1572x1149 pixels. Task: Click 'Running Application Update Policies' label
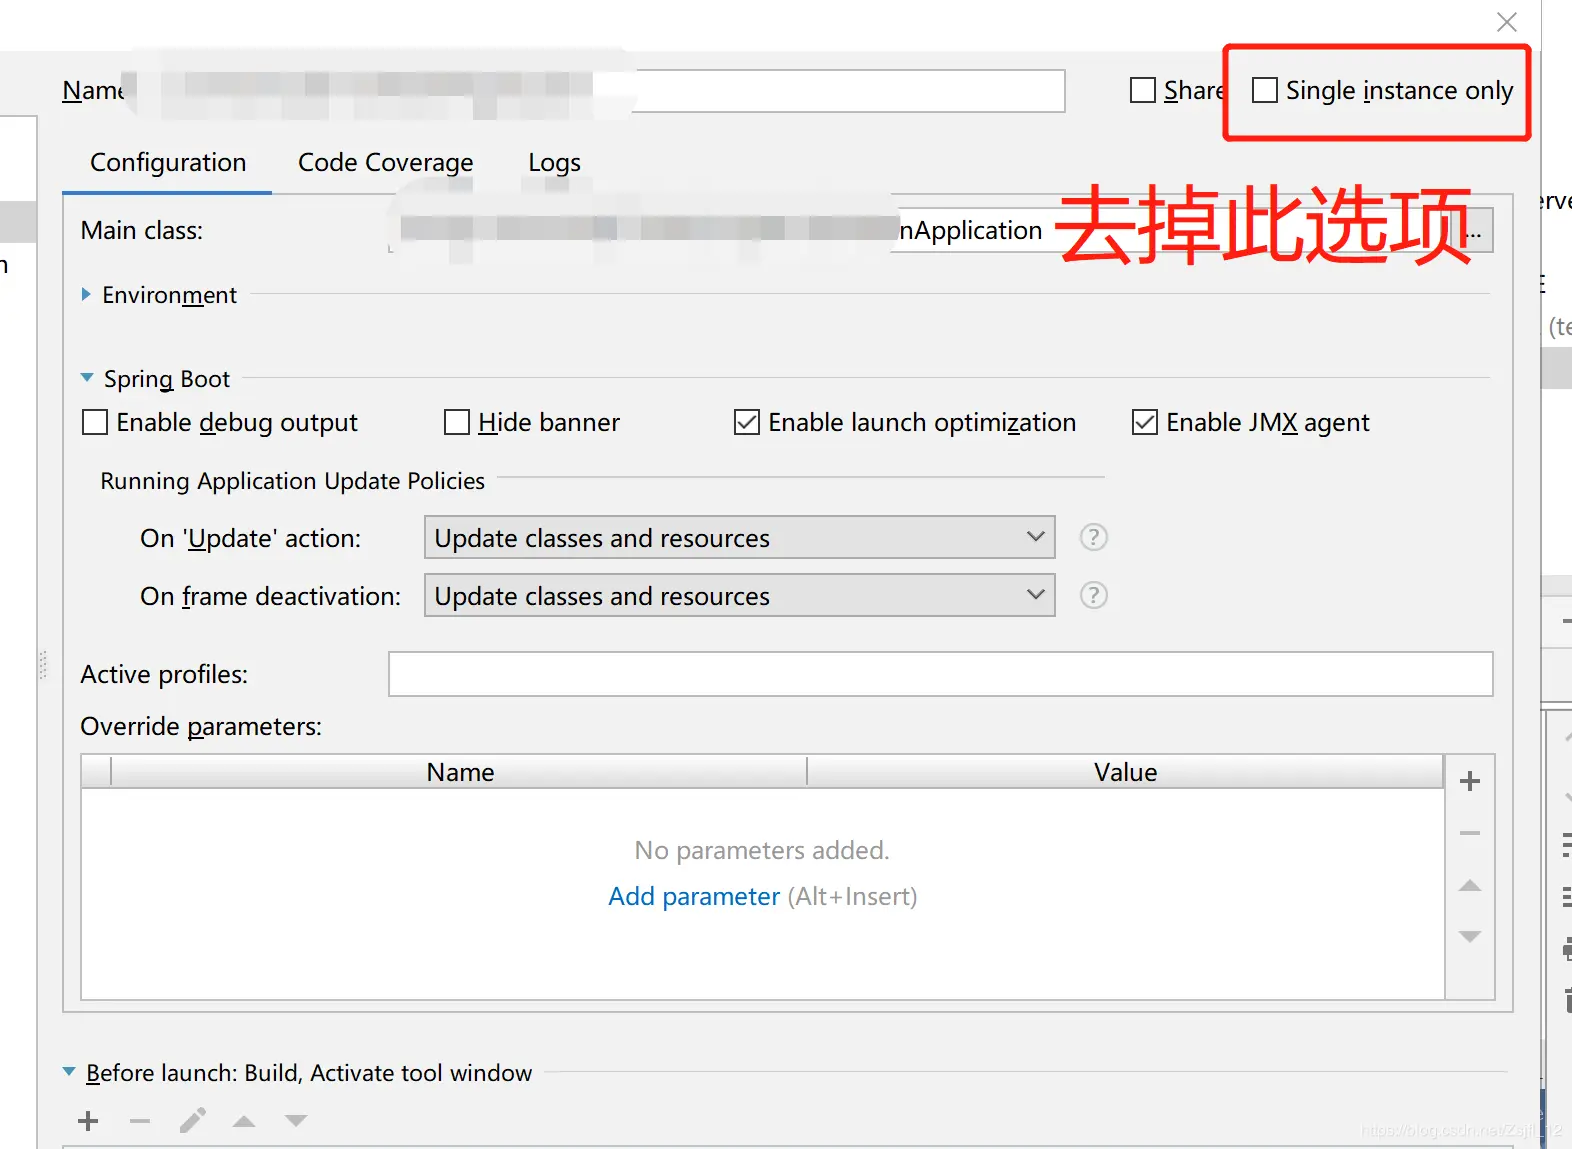point(292,481)
